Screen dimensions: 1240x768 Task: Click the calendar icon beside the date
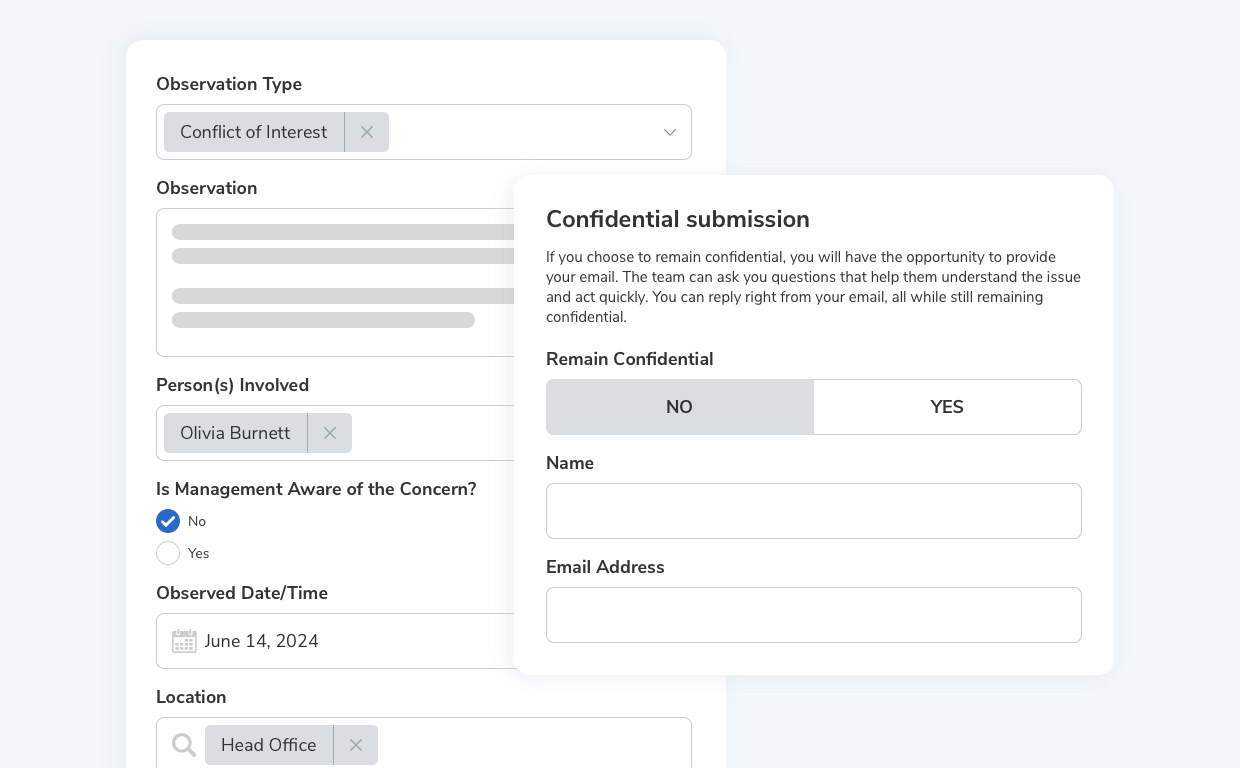point(184,641)
